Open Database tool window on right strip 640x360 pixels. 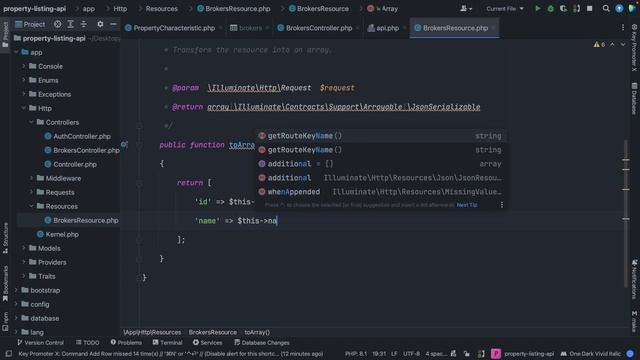(634, 98)
